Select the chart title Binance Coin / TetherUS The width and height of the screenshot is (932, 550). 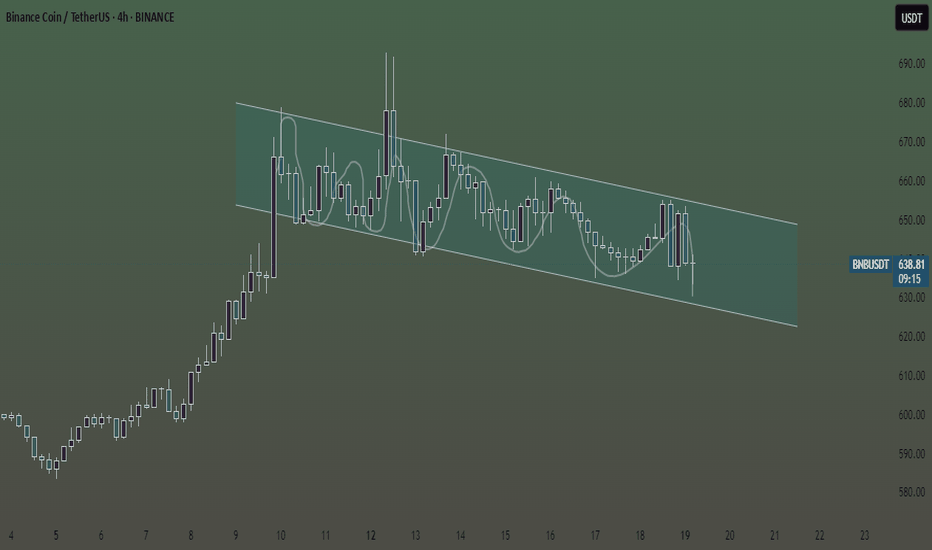(x=58, y=17)
